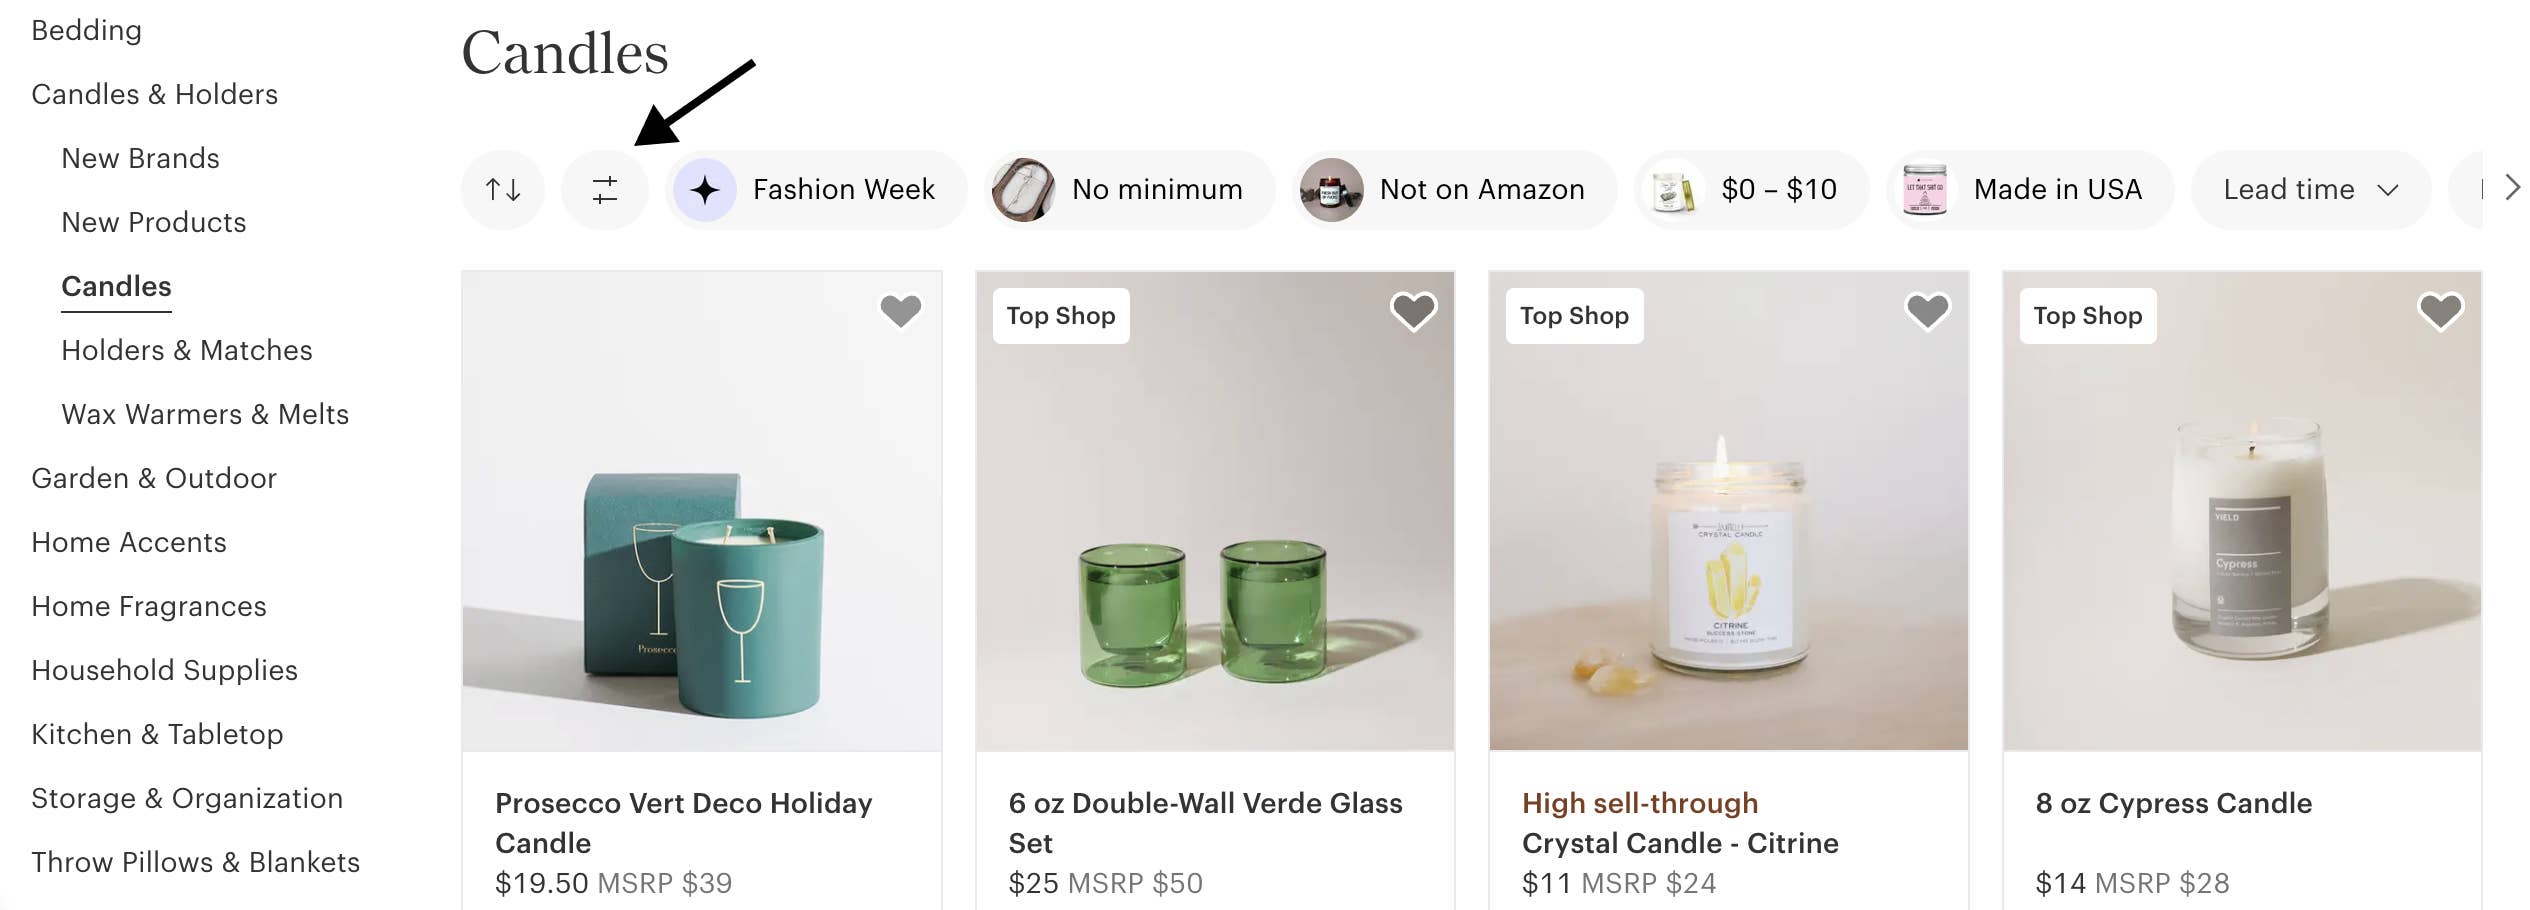Viewport: 2530px width, 910px height.
Task: Click the Fashion Week sparkle icon
Action: (x=705, y=190)
